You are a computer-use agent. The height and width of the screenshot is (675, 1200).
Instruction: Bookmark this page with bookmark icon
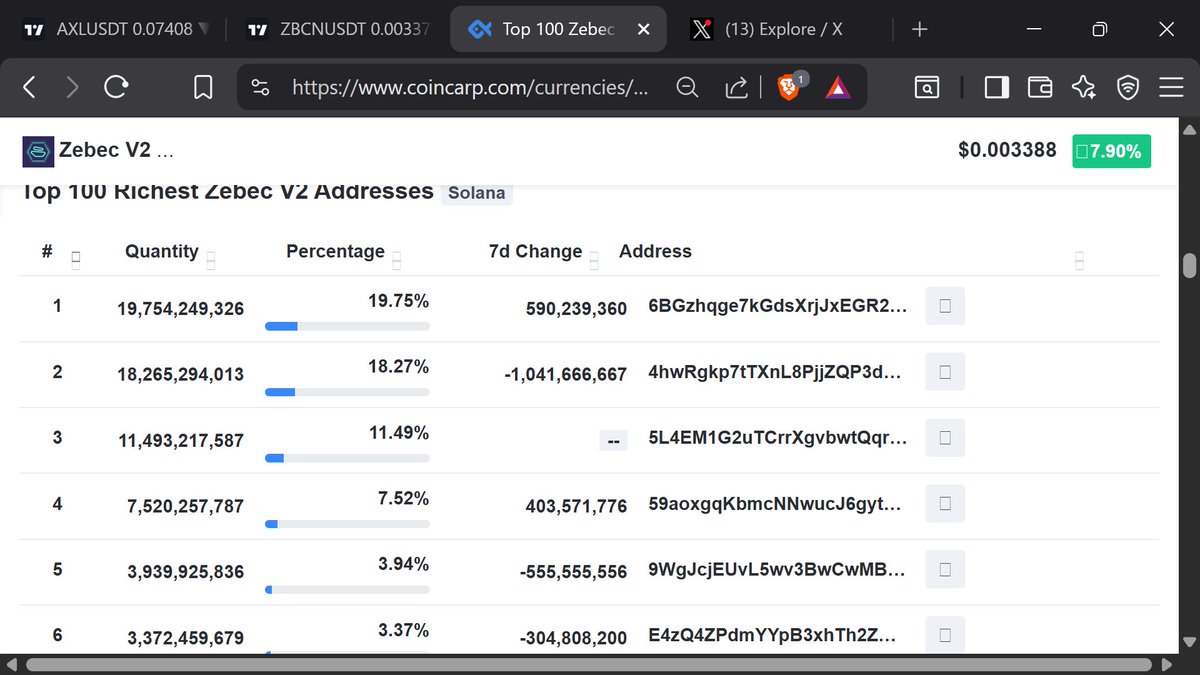click(x=203, y=88)
